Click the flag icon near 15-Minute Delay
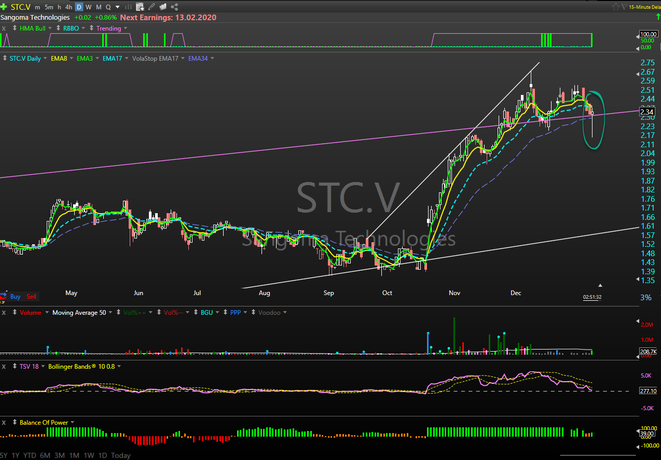 click(623, 7)
